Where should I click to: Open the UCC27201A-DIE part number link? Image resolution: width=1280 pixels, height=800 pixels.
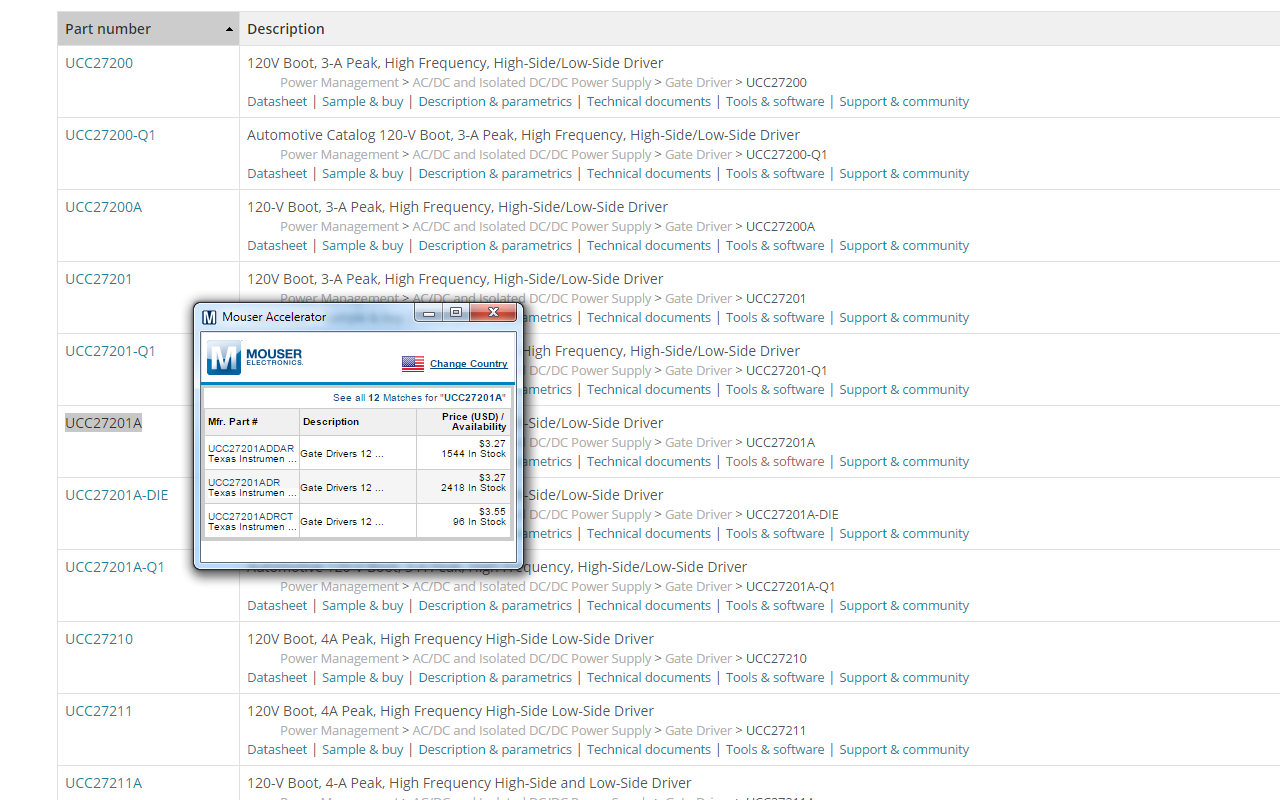[117, 495]
